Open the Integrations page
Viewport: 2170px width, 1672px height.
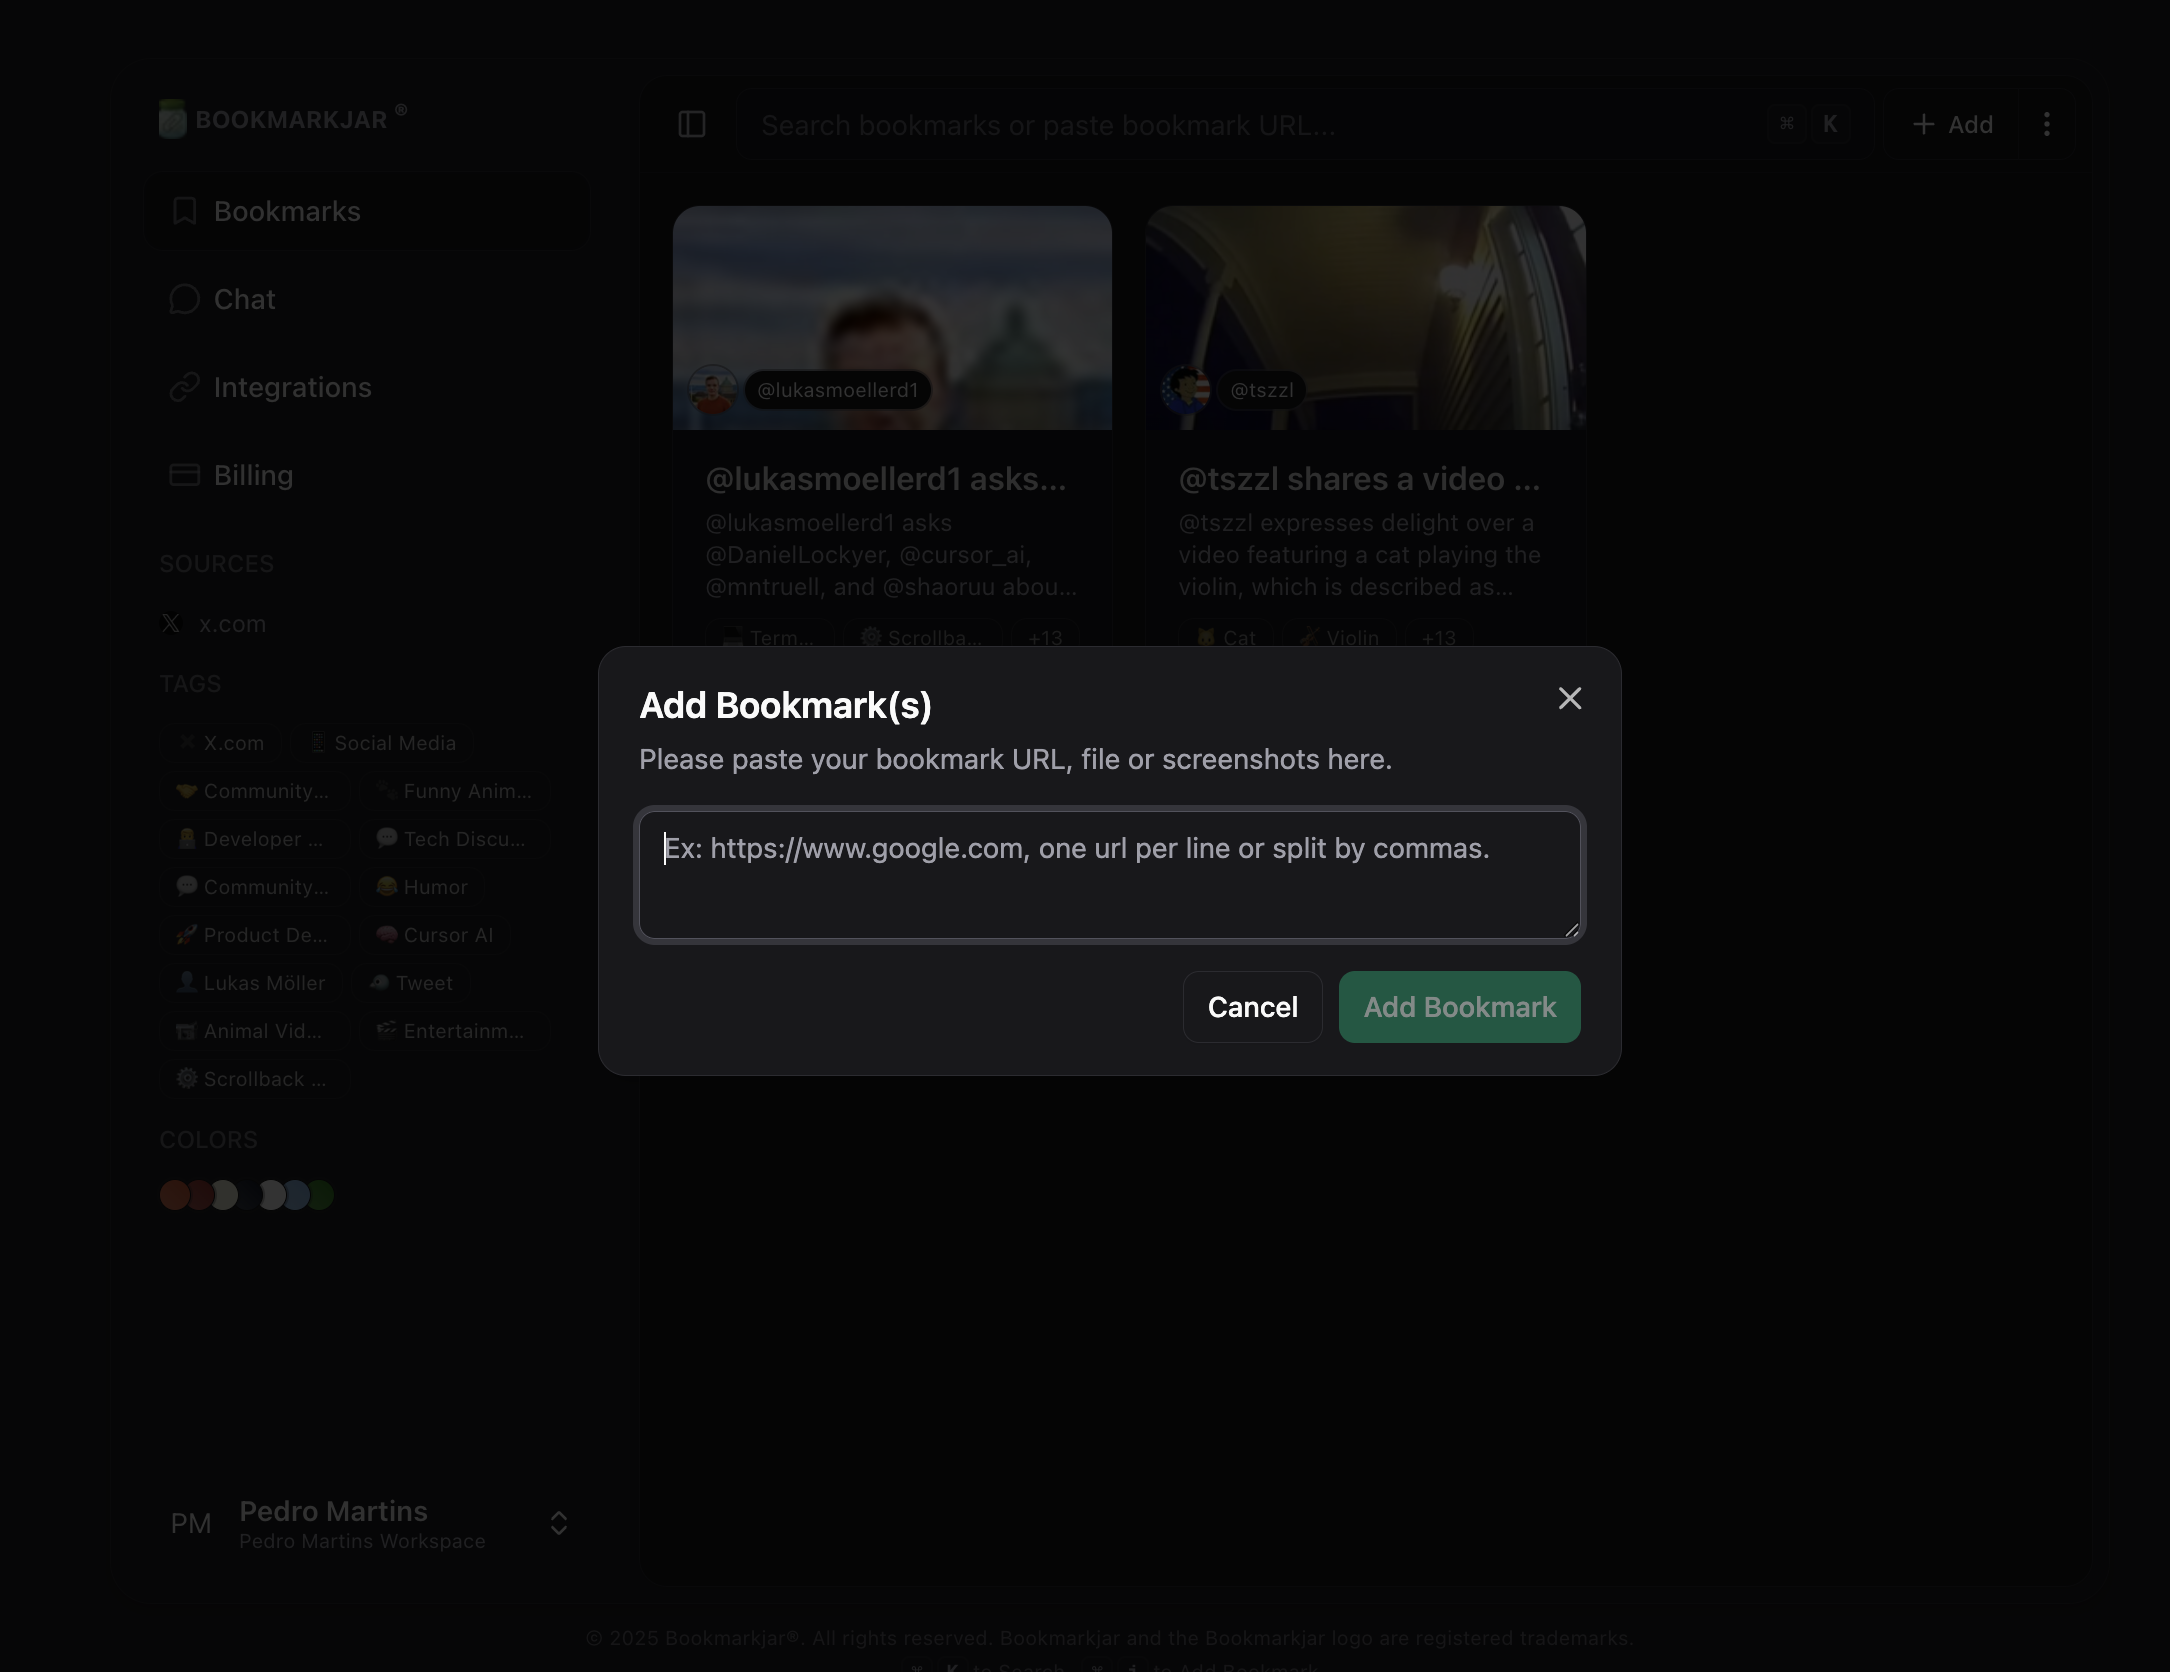tap(291, 387)
